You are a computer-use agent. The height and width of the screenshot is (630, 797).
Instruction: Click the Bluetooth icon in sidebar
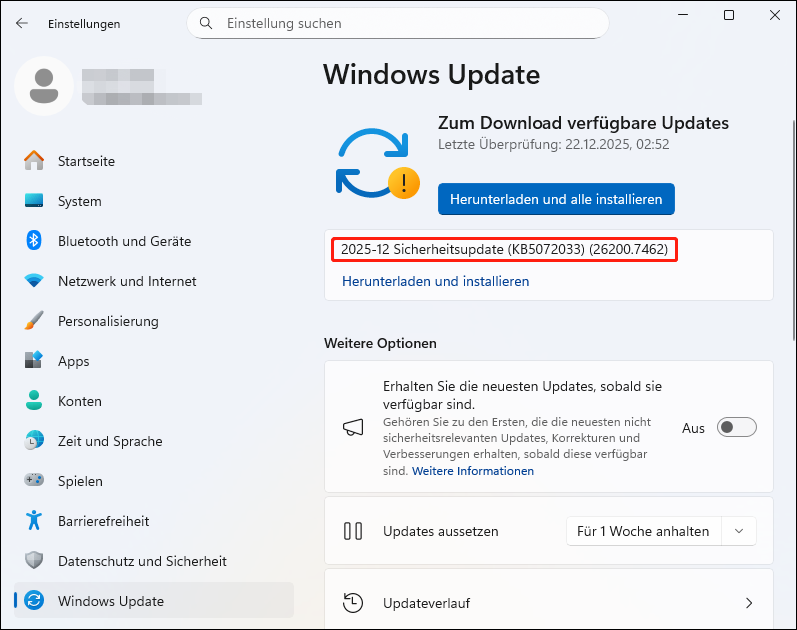coord(34,241)
